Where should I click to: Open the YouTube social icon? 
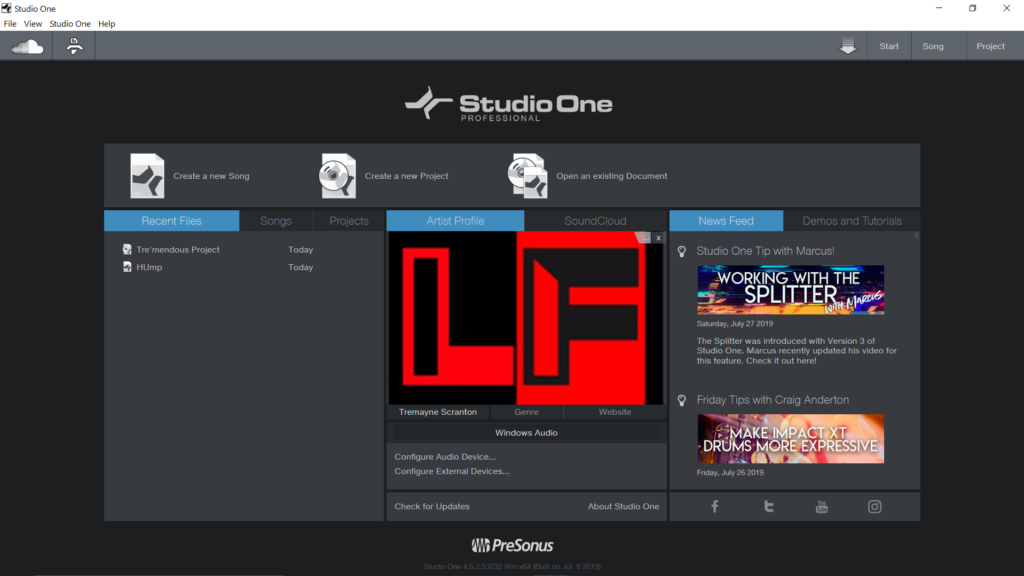click(x=822, y=507)
